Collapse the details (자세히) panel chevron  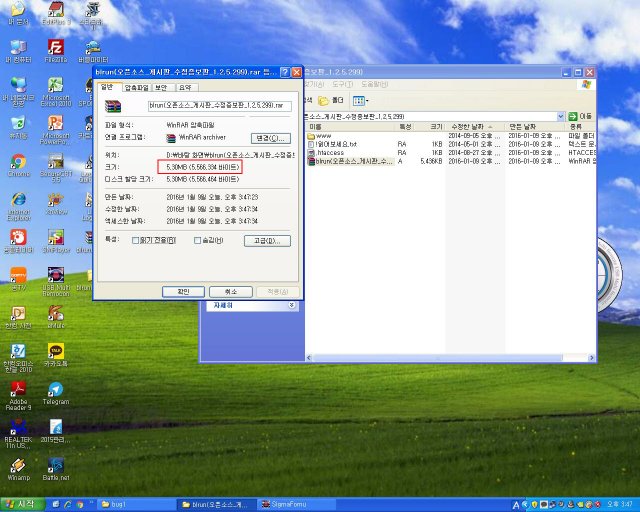291,305
